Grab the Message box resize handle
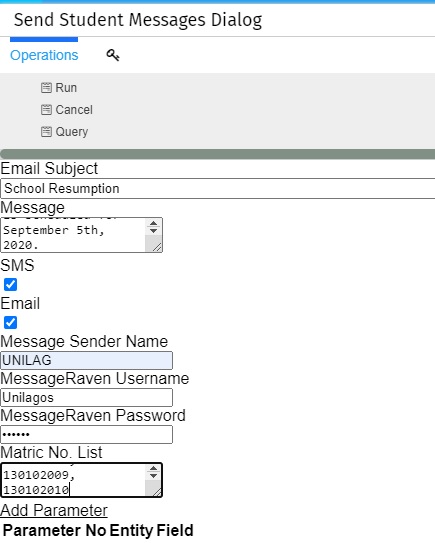The width and height of the screenshot is (435, 543). tap(157, 247)
